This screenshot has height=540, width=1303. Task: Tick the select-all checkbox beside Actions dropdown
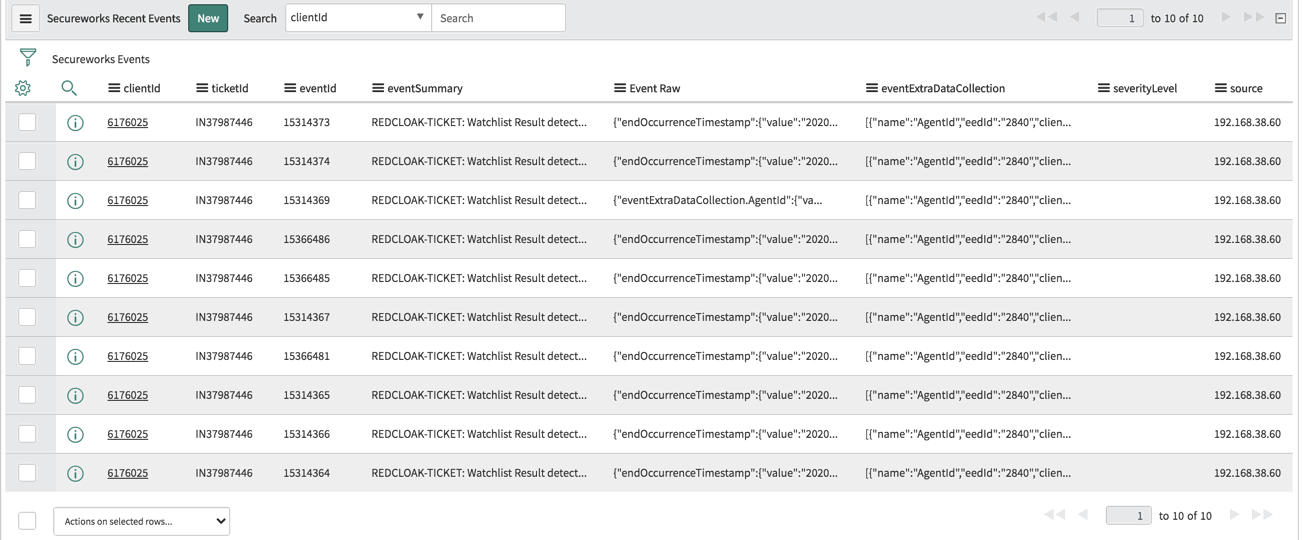tap(27, 521)
